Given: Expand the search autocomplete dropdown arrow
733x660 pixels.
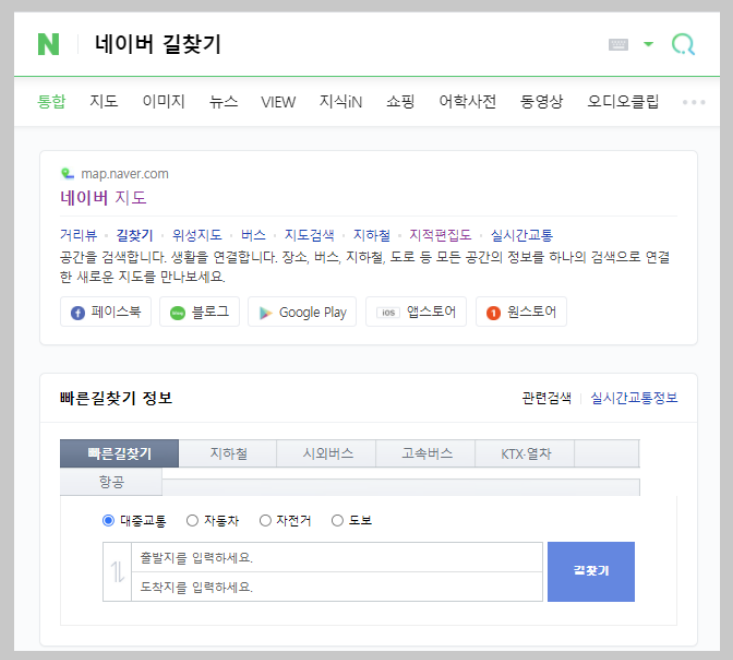Looking at the screenshot, I should click(648, 44).
